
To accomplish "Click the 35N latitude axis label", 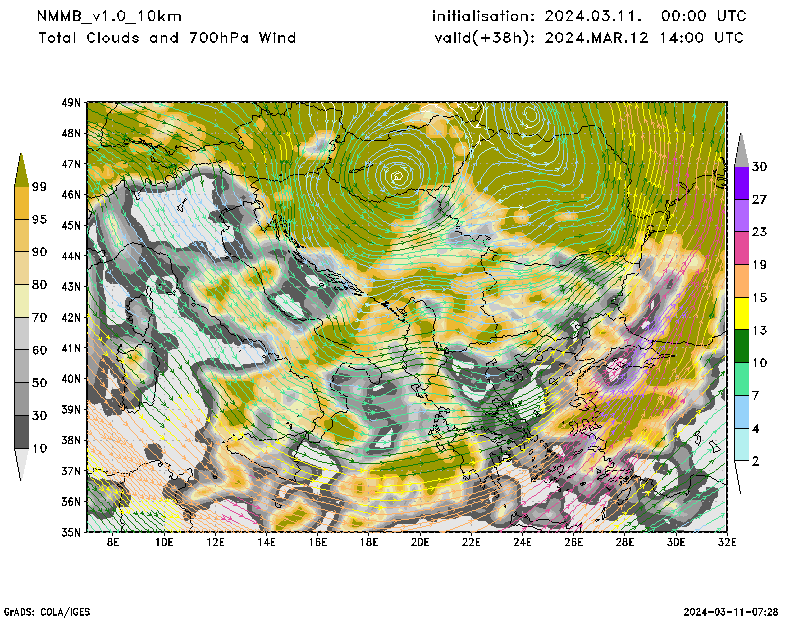I will point(71,532).
